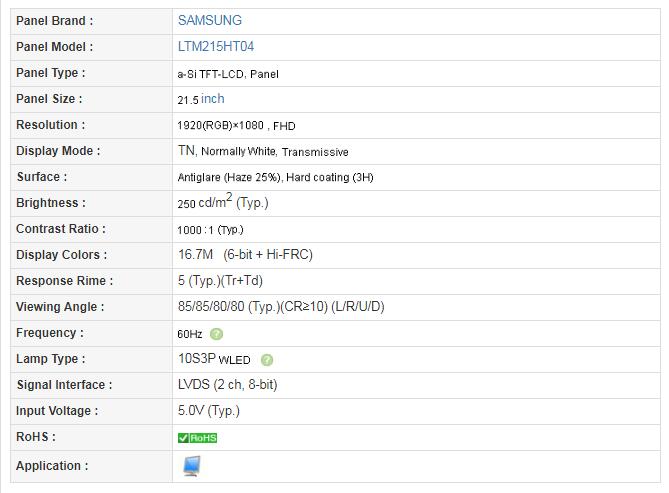Click the 'Panel Brand' row label
This screenshot has height=493, width=669.
[x=55, y=20]
